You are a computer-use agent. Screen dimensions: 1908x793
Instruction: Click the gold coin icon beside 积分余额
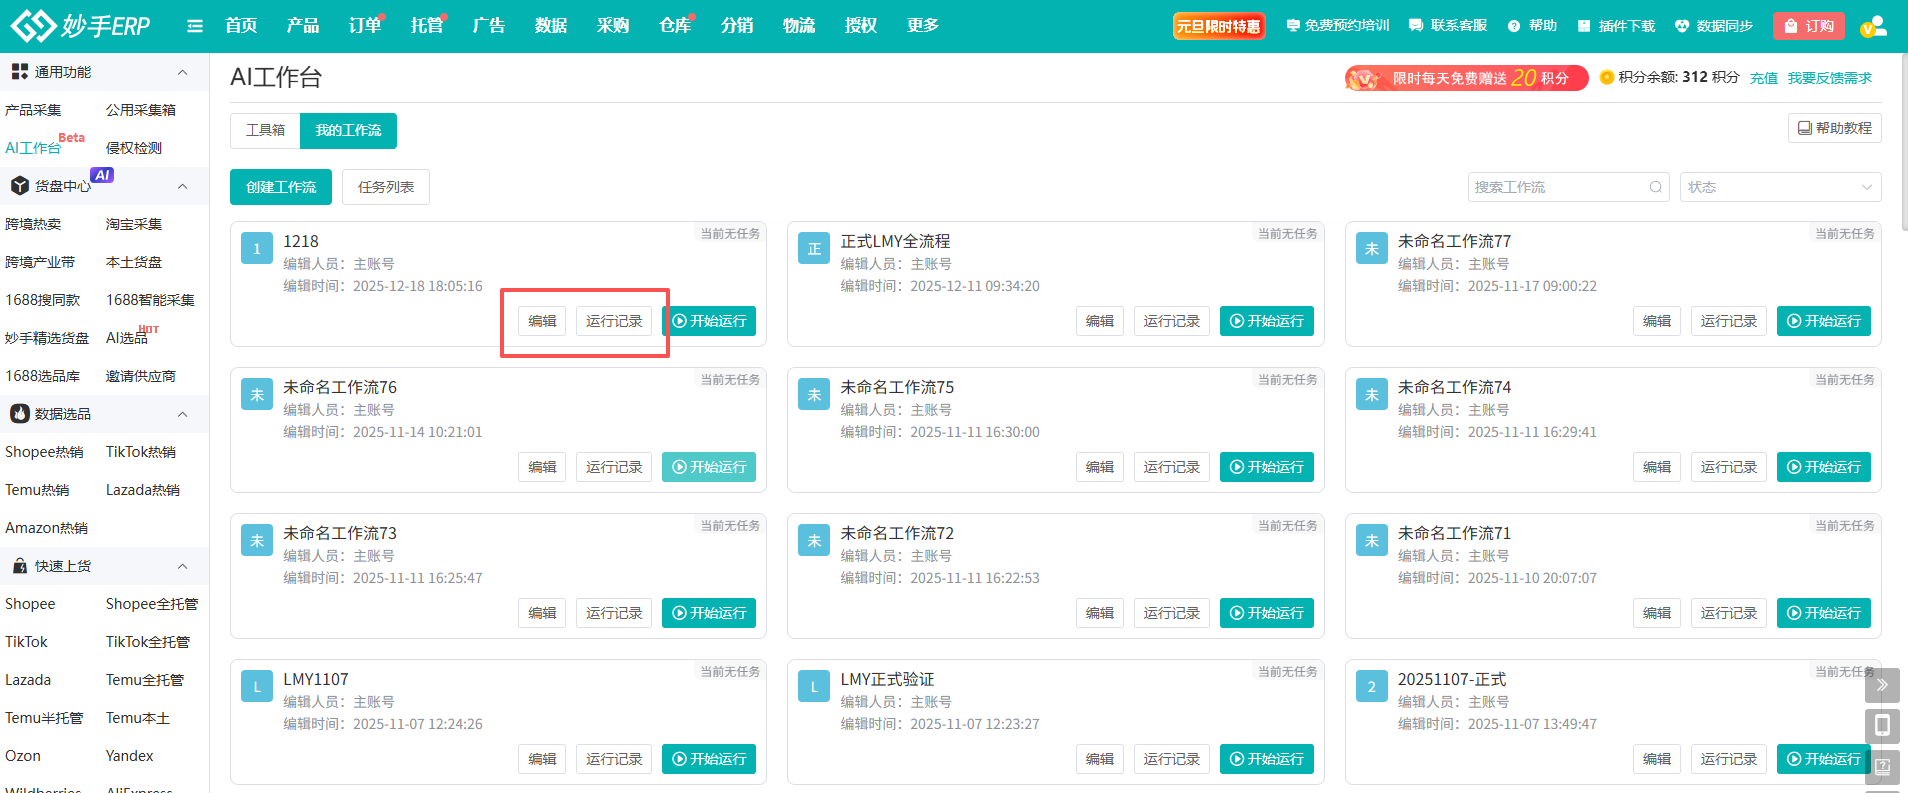pyautogui.click(x=1607, y=77)
